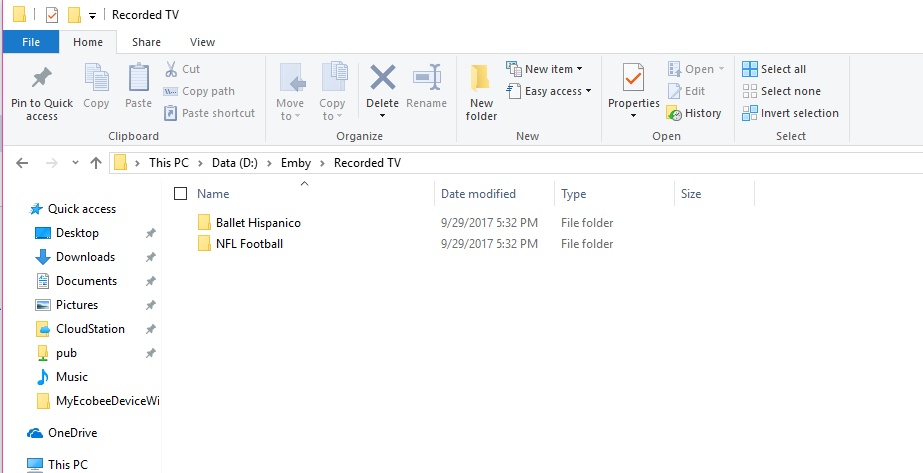
Task: Open pub network folder in sidebar
Action: [66, 353]
